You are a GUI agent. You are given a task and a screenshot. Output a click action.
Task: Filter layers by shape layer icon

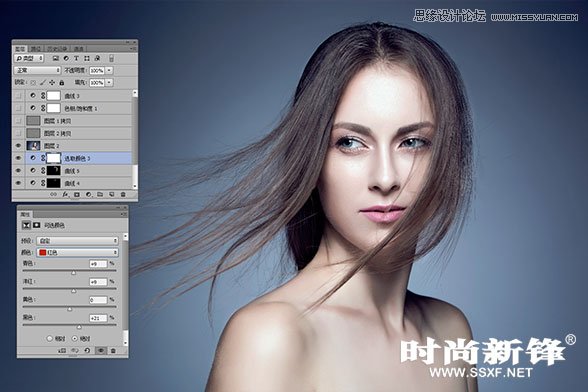coord(87,58)
